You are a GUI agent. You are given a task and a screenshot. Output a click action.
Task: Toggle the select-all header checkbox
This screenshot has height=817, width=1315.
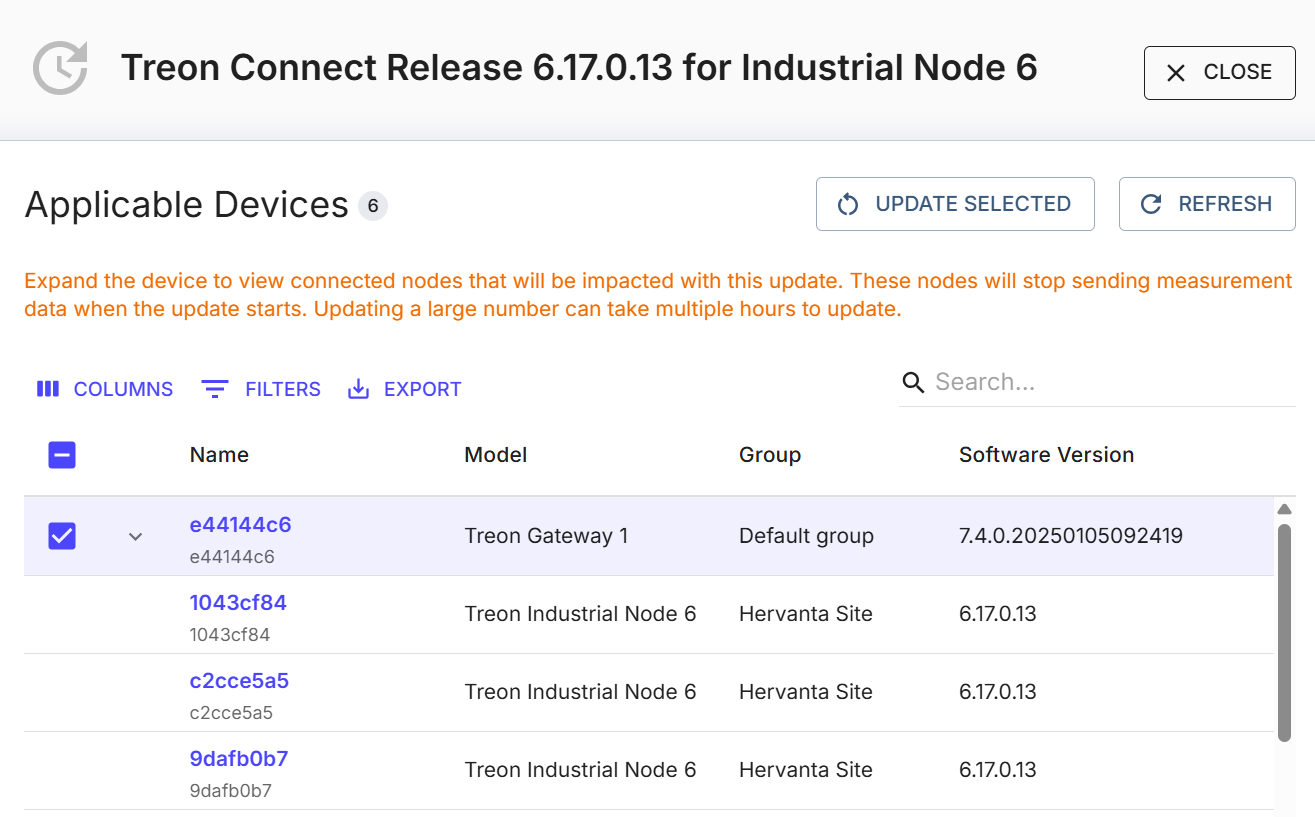click(62, 456)
